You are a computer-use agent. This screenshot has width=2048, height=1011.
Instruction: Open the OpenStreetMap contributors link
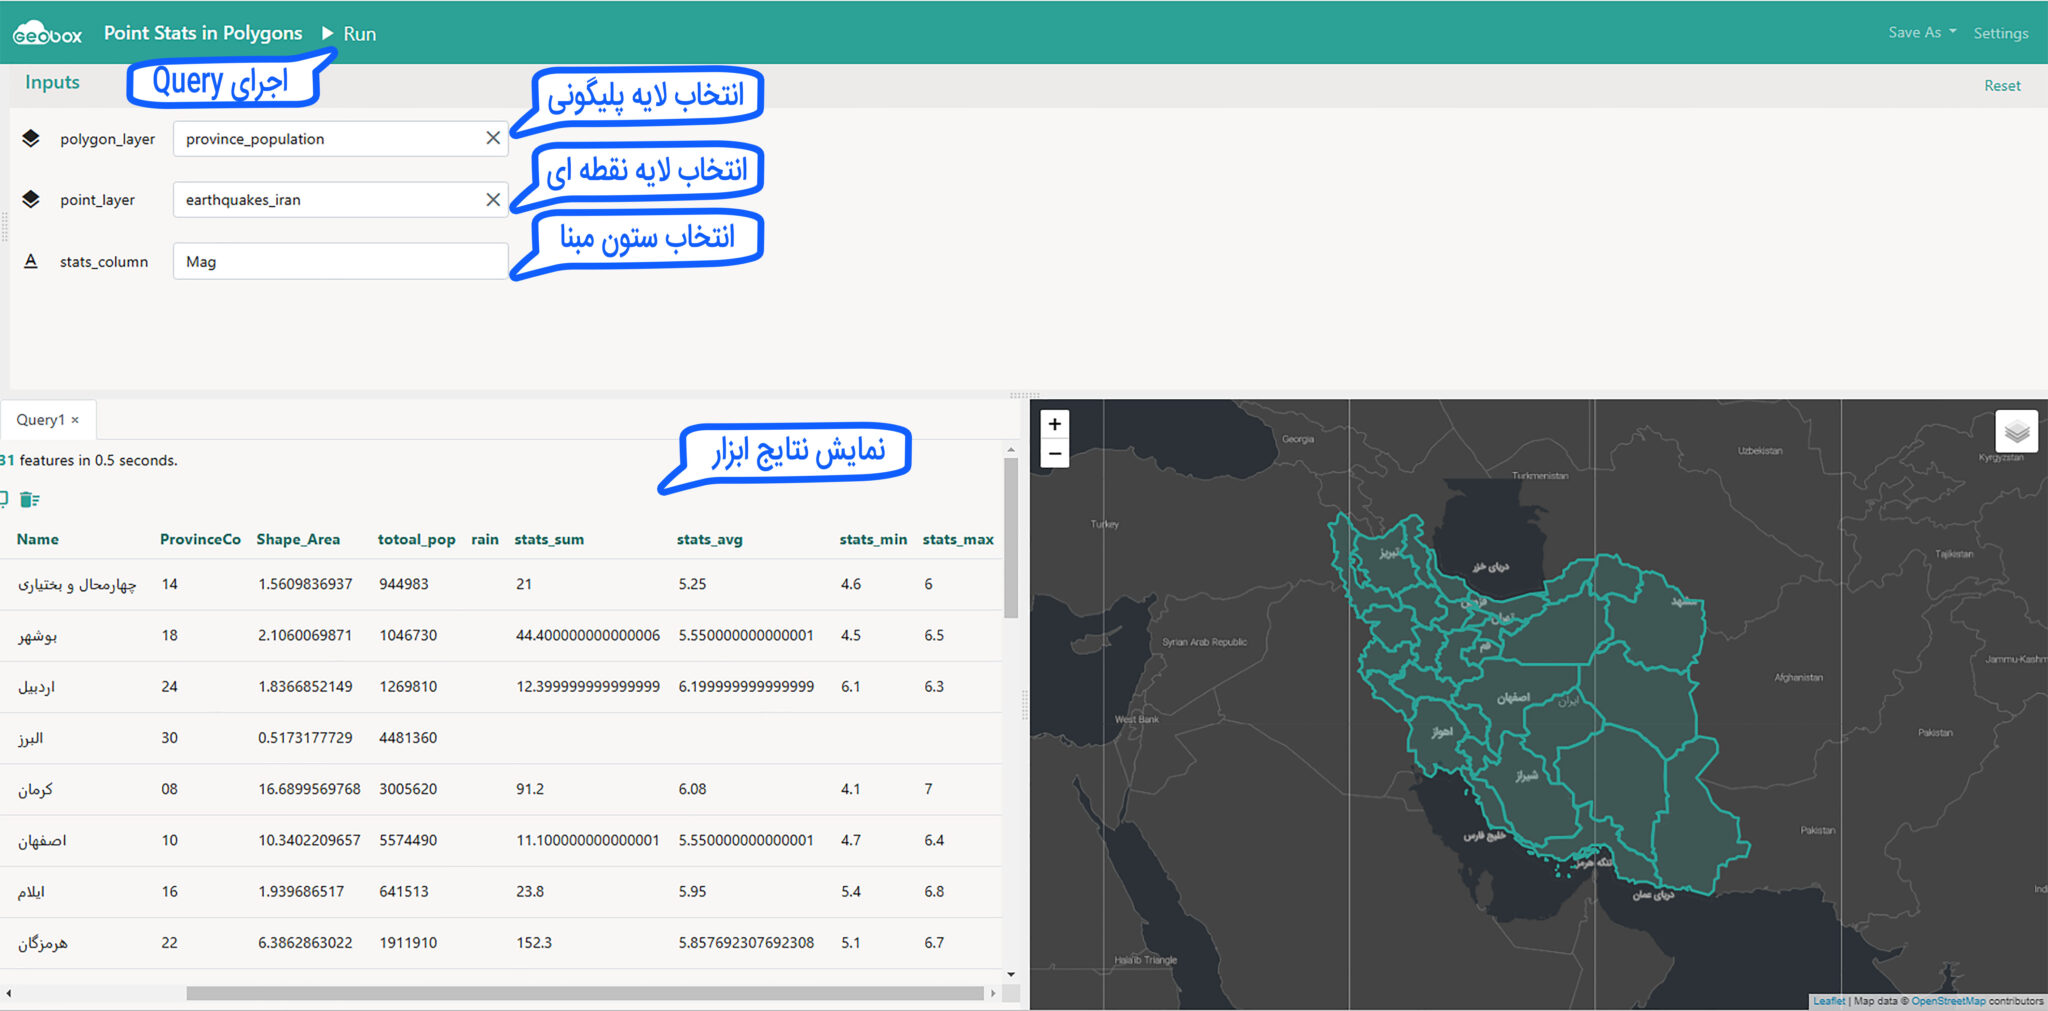click(1948, 1001)
